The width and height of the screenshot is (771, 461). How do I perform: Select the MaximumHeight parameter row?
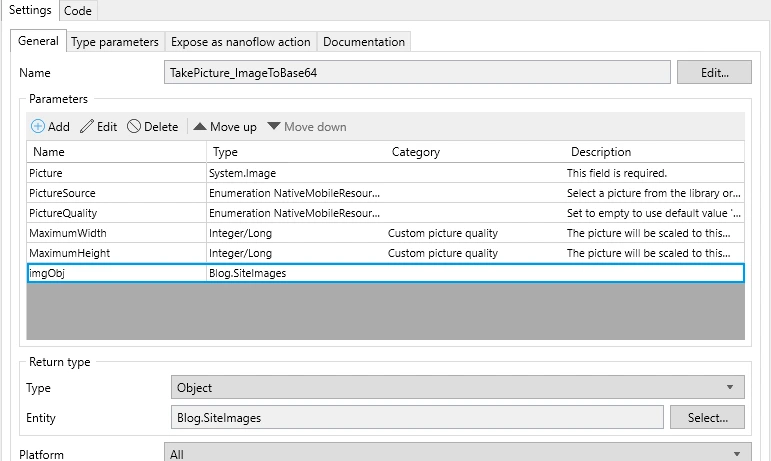coord(386,254)
